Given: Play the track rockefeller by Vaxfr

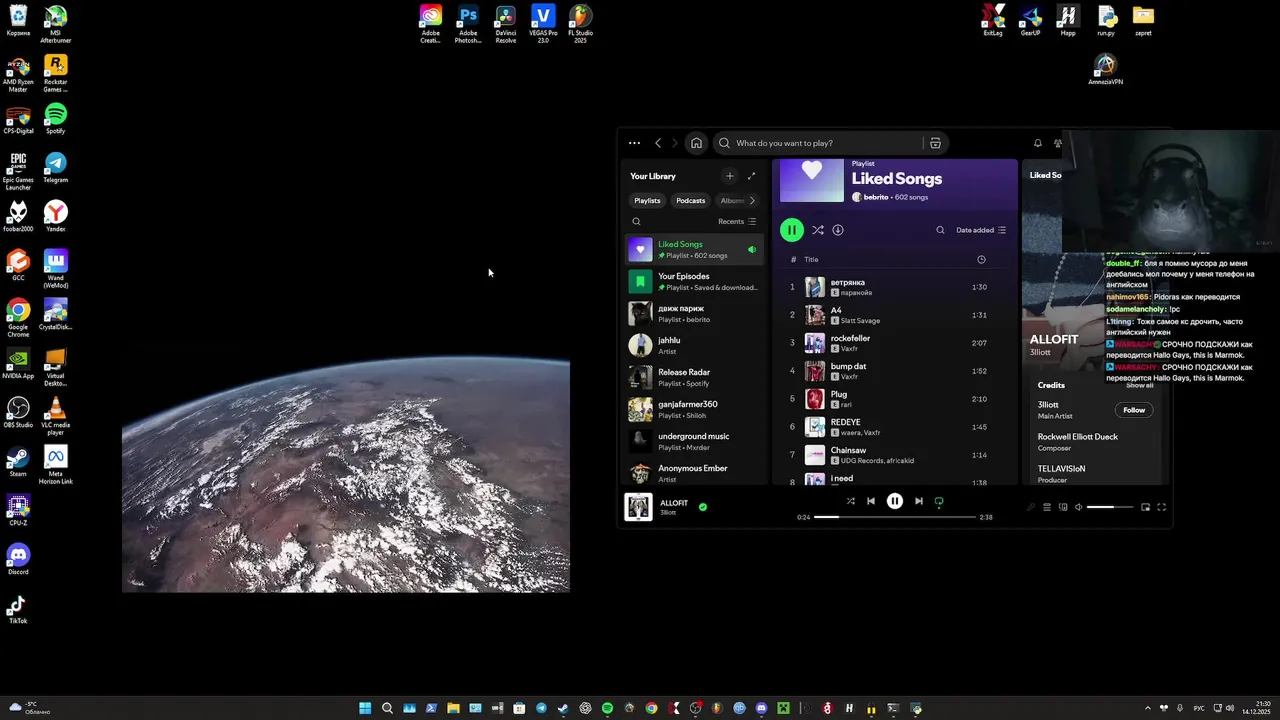Looking at the screenshot, I should (895, 343).
